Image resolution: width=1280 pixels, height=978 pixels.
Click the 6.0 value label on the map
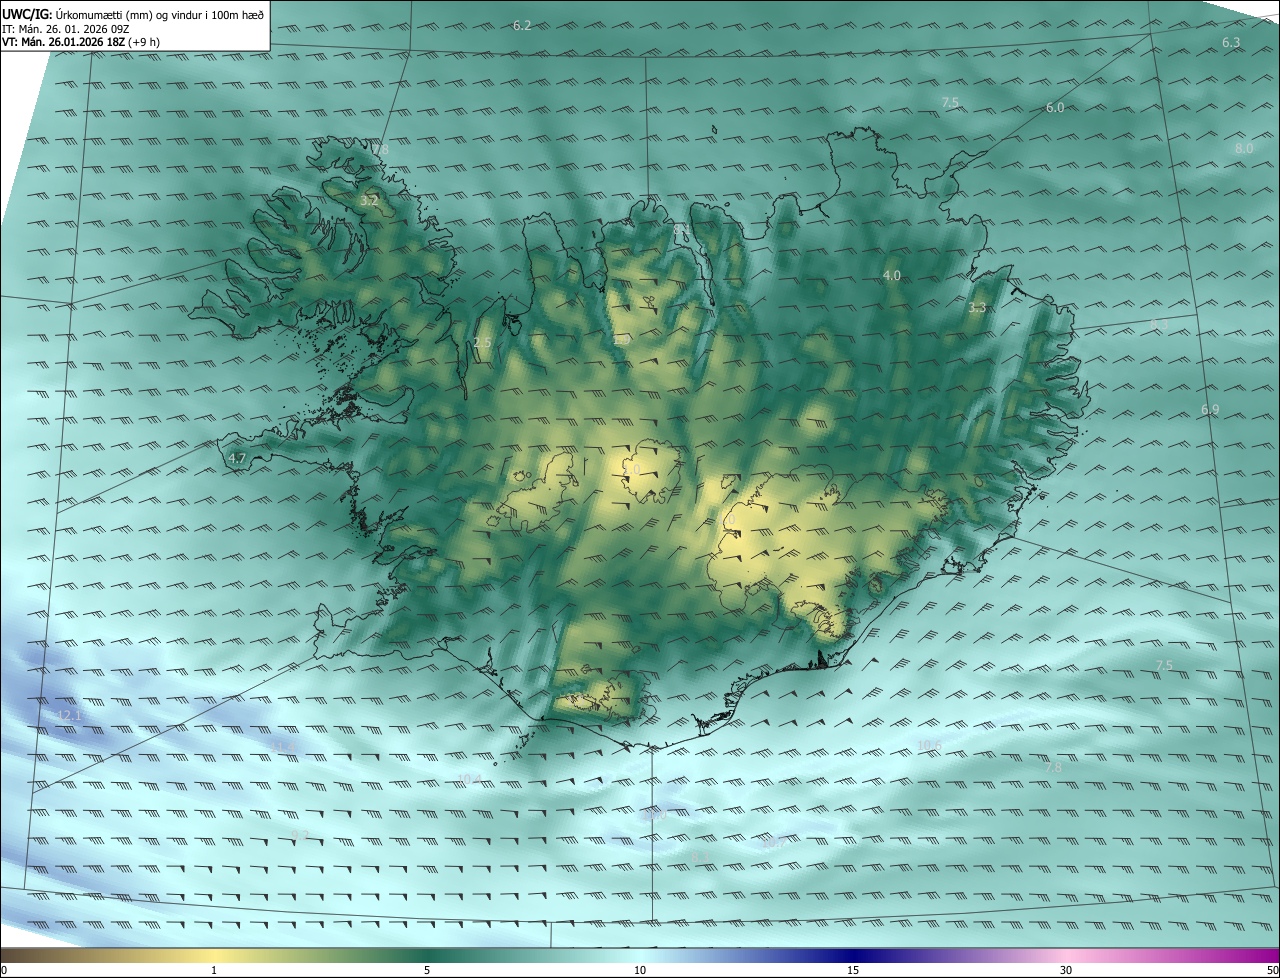point(1055,107)
